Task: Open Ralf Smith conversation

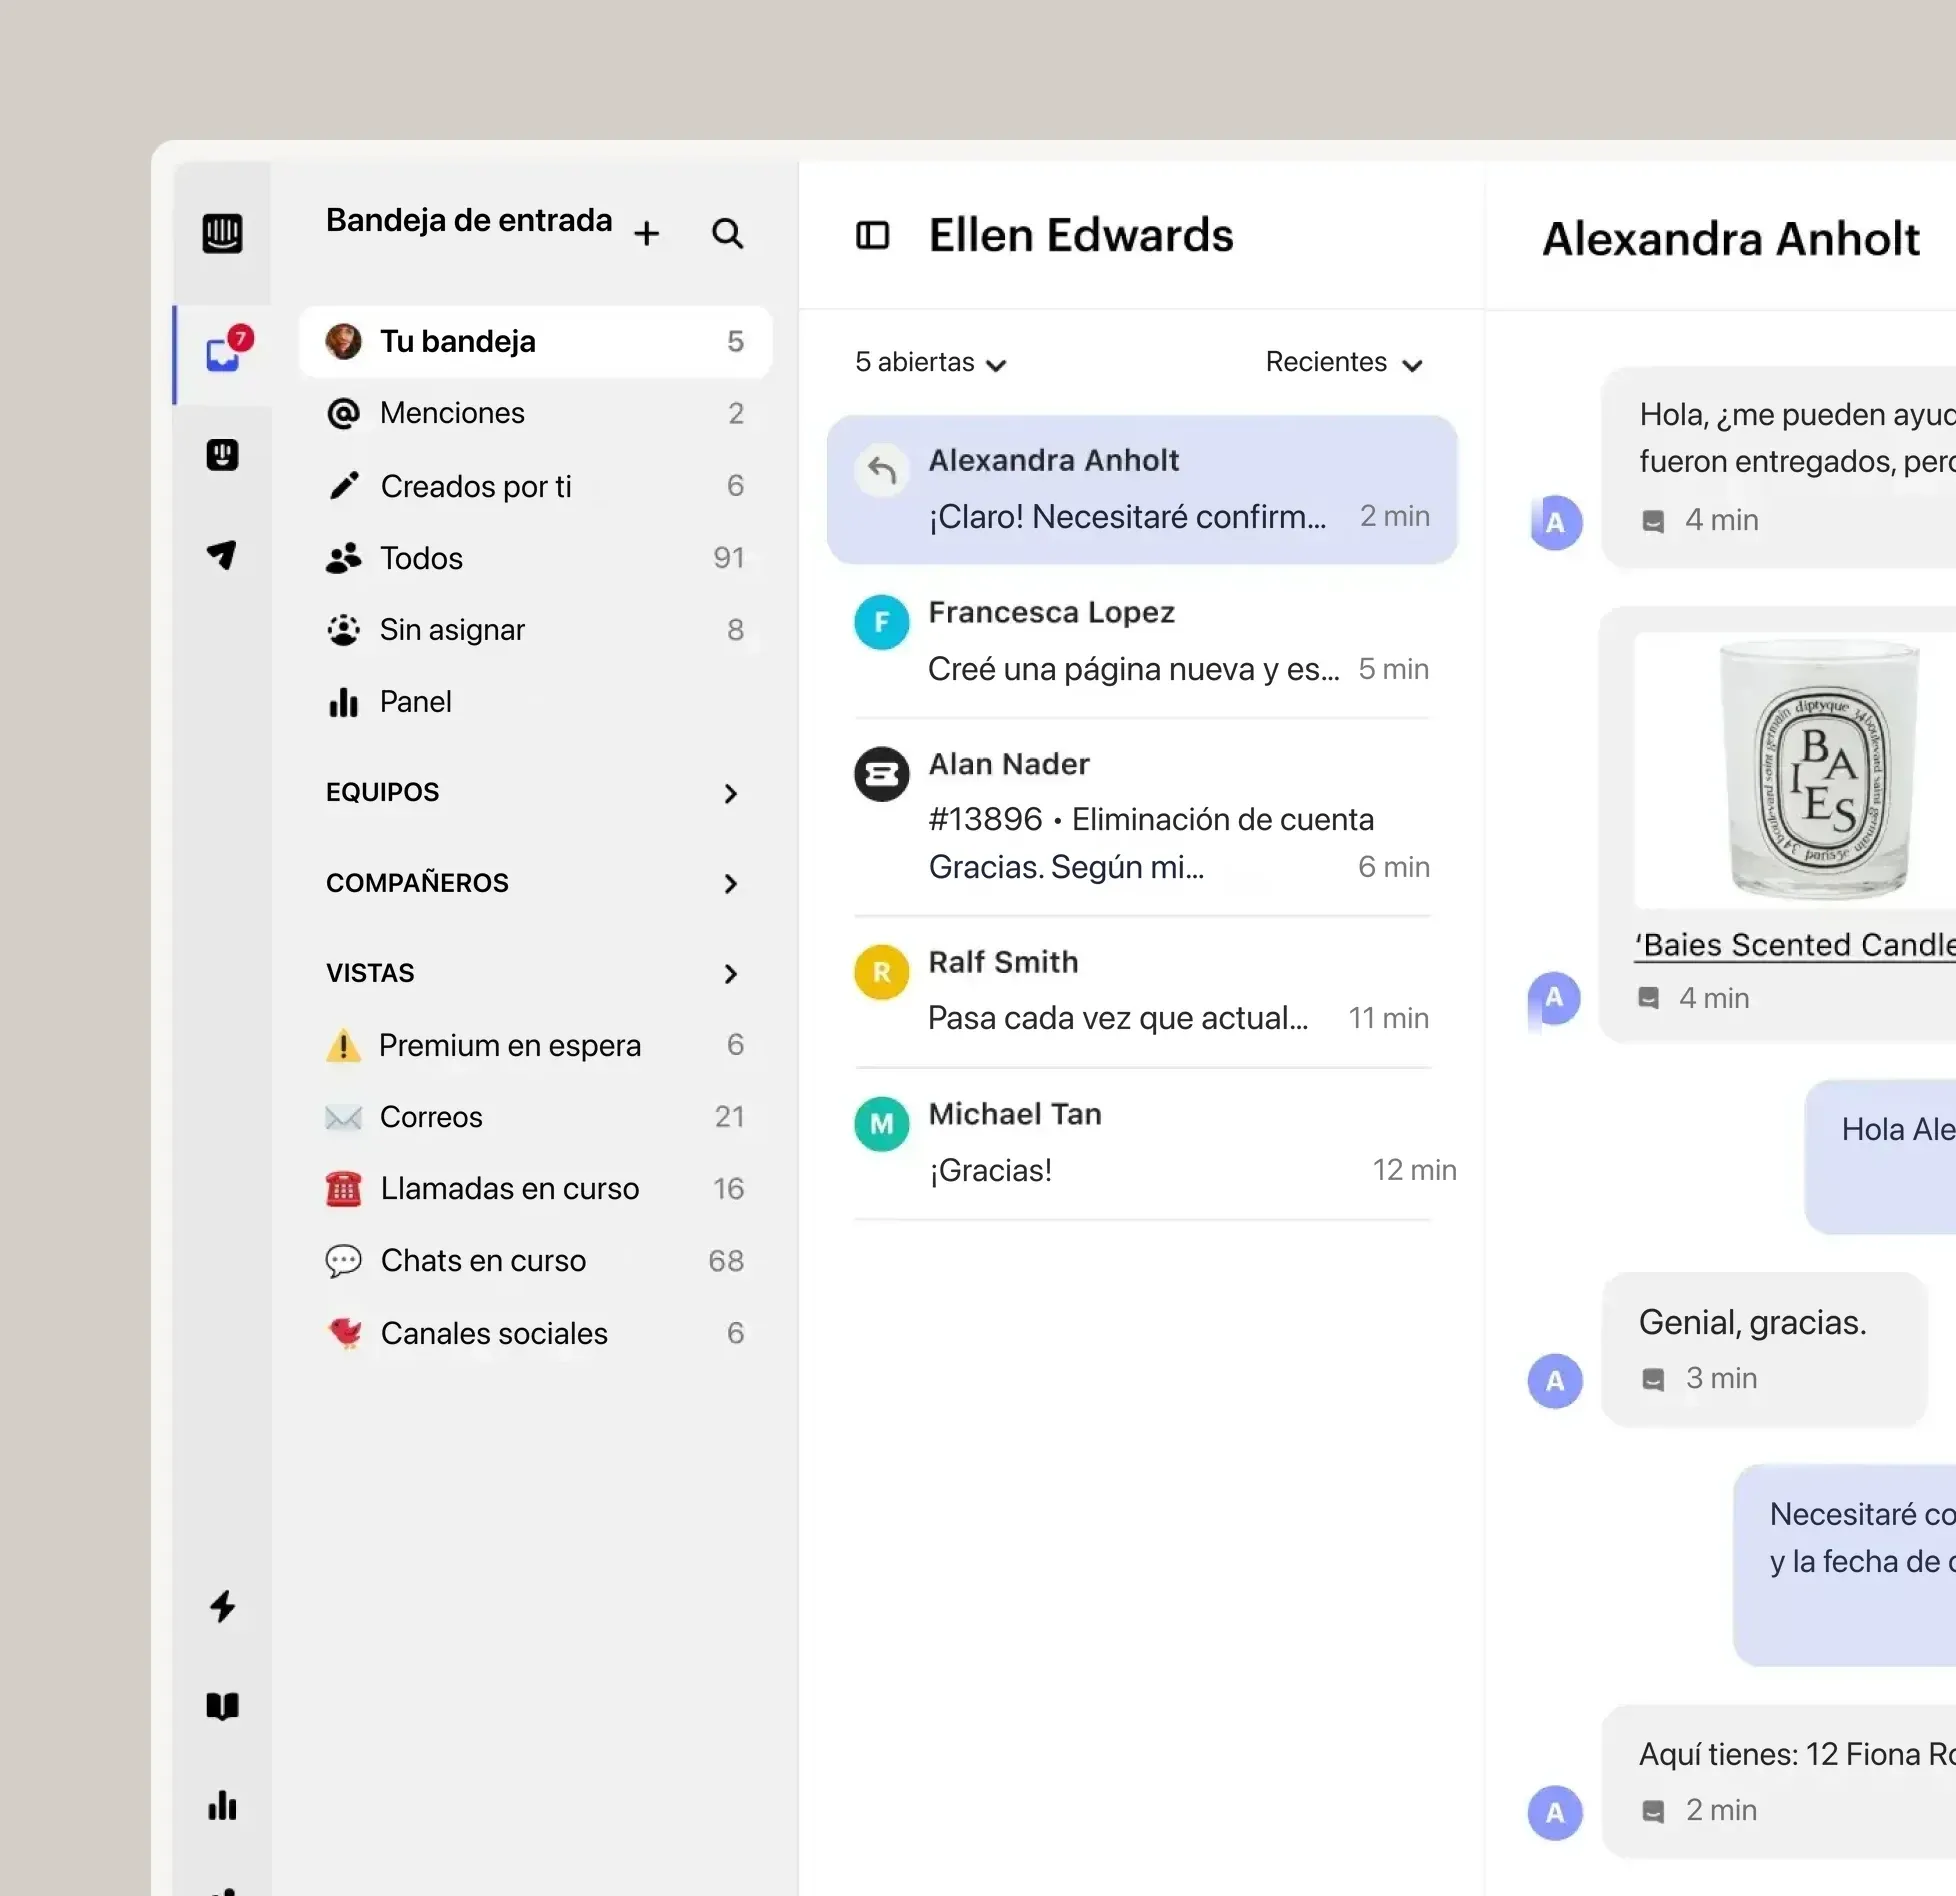Action: pos(1142,992)
